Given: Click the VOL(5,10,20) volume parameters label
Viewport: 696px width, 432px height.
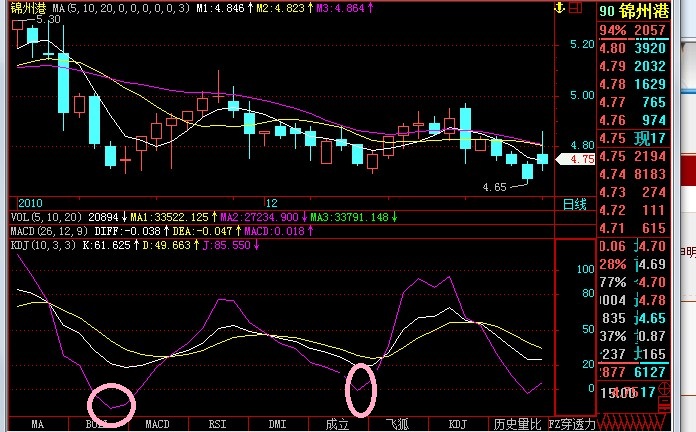Looking at the screenshot, I should (40, 216).
